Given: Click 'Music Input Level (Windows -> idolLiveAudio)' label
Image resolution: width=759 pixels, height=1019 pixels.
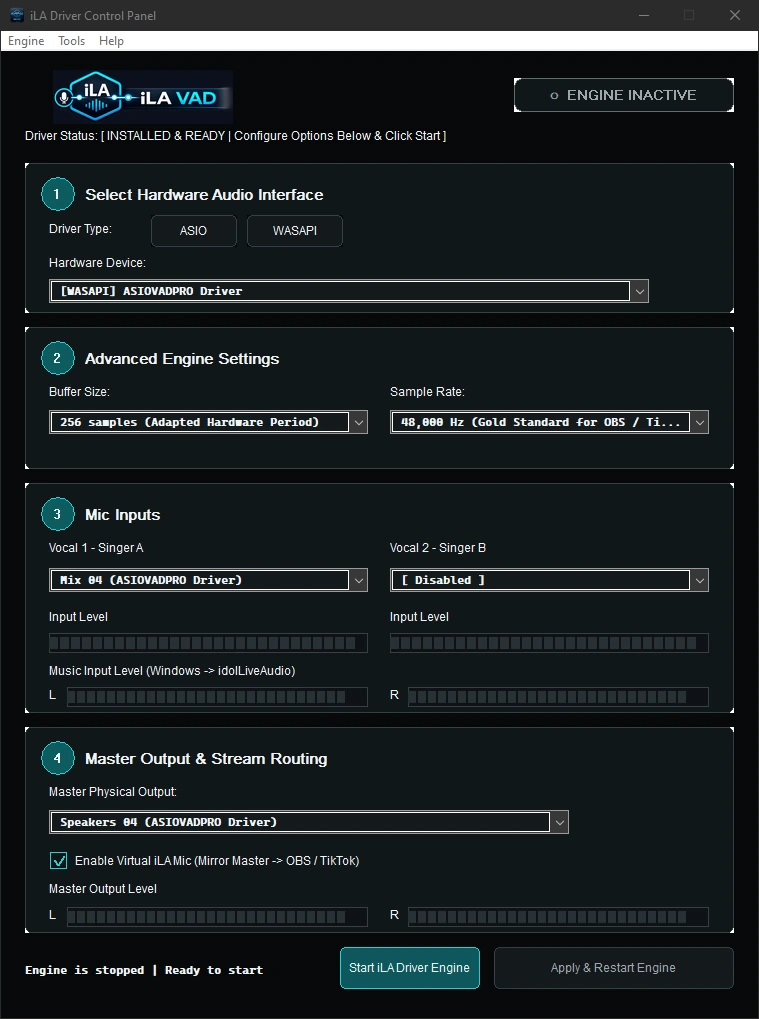Looking at the screenshot, I should coord(172,671).
